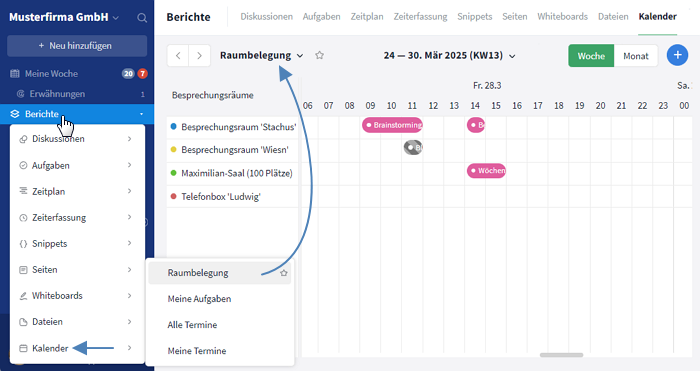The width and height of the screenshot is (700, 371).
Task: Open the Dateien tab in top bar
Action: tap(613, 17)
